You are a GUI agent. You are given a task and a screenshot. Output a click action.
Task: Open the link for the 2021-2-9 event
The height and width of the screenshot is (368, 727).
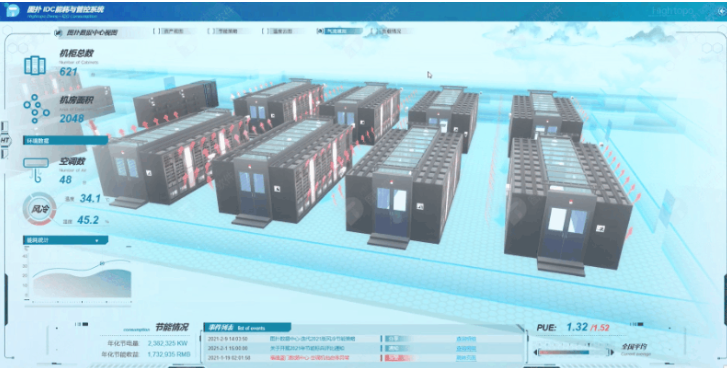pyautogui.click(x=466, y=339)
